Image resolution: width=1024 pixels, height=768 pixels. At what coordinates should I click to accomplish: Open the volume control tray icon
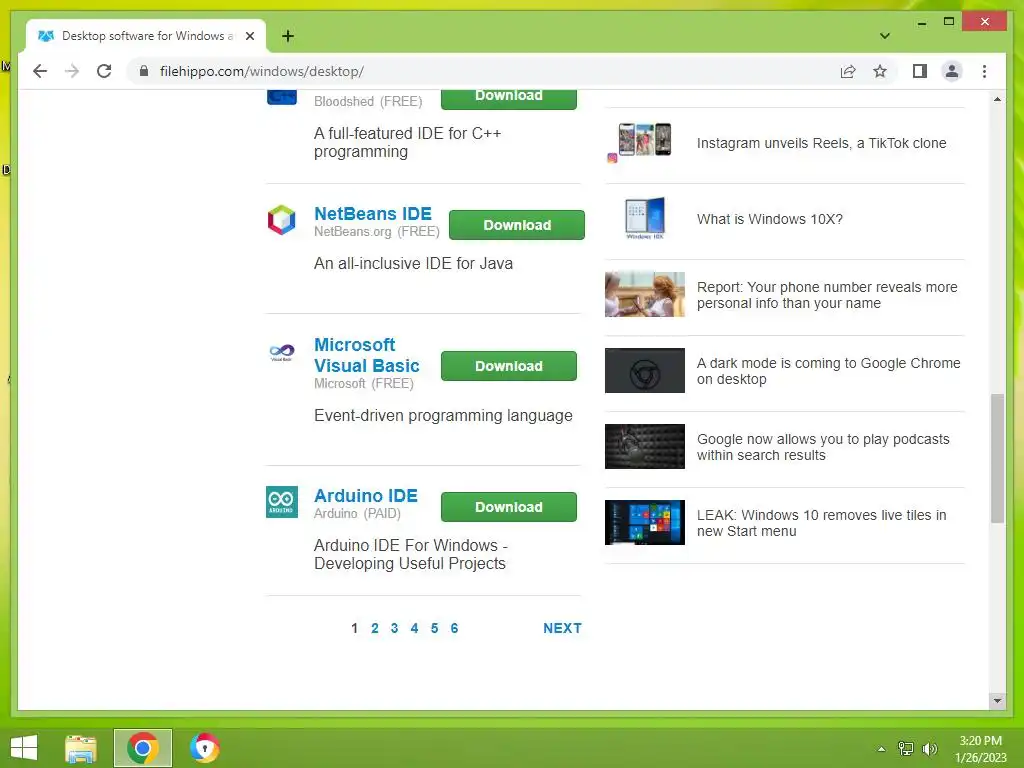click(929, 749)
